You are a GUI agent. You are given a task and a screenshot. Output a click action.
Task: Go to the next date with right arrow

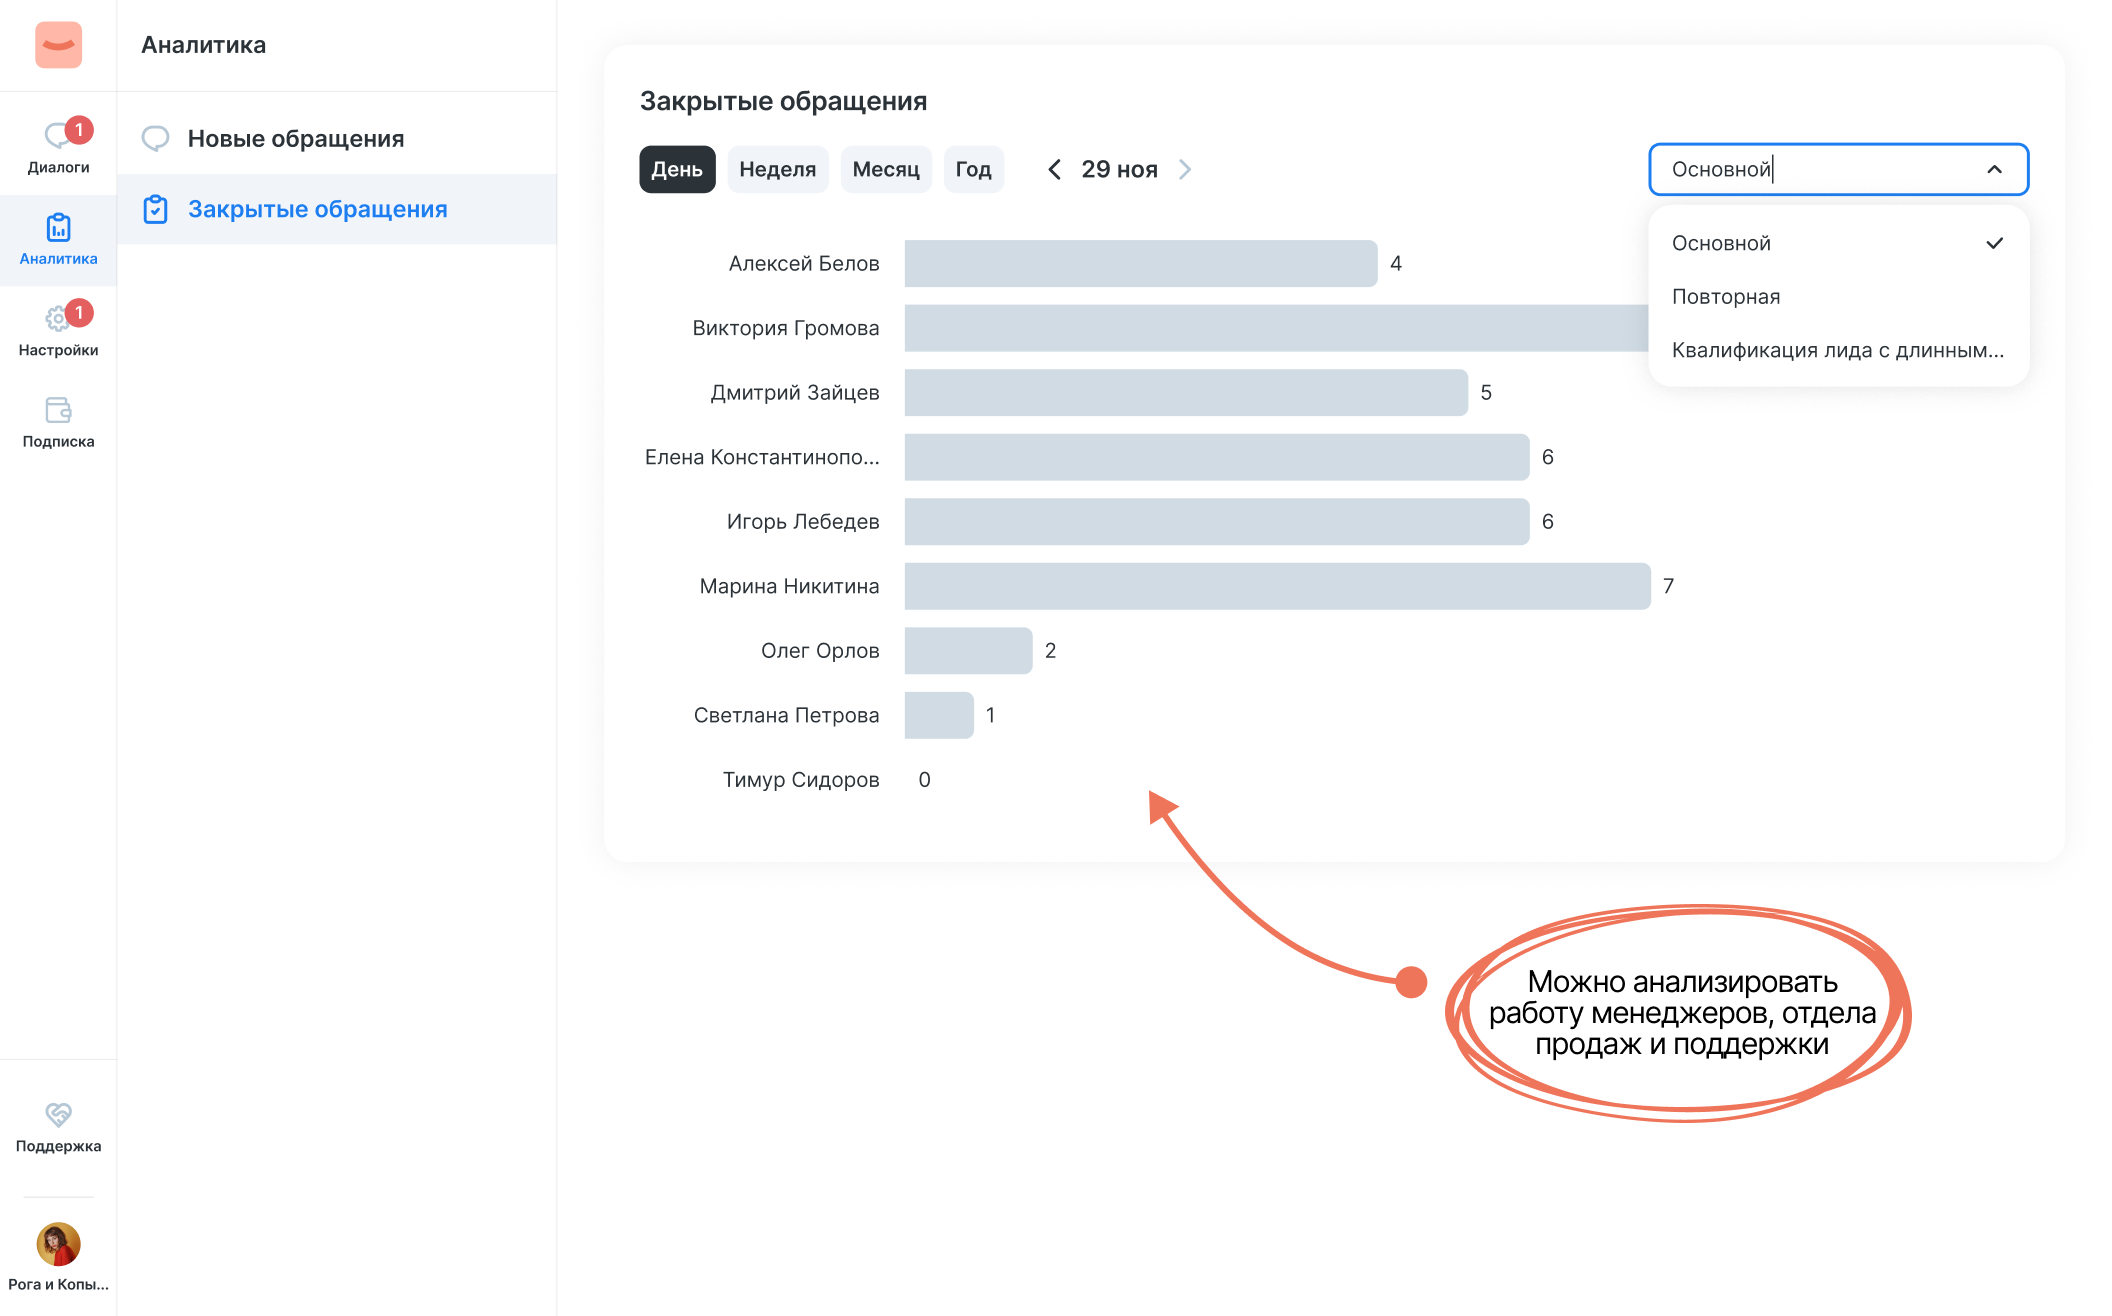pos(1185,169)
